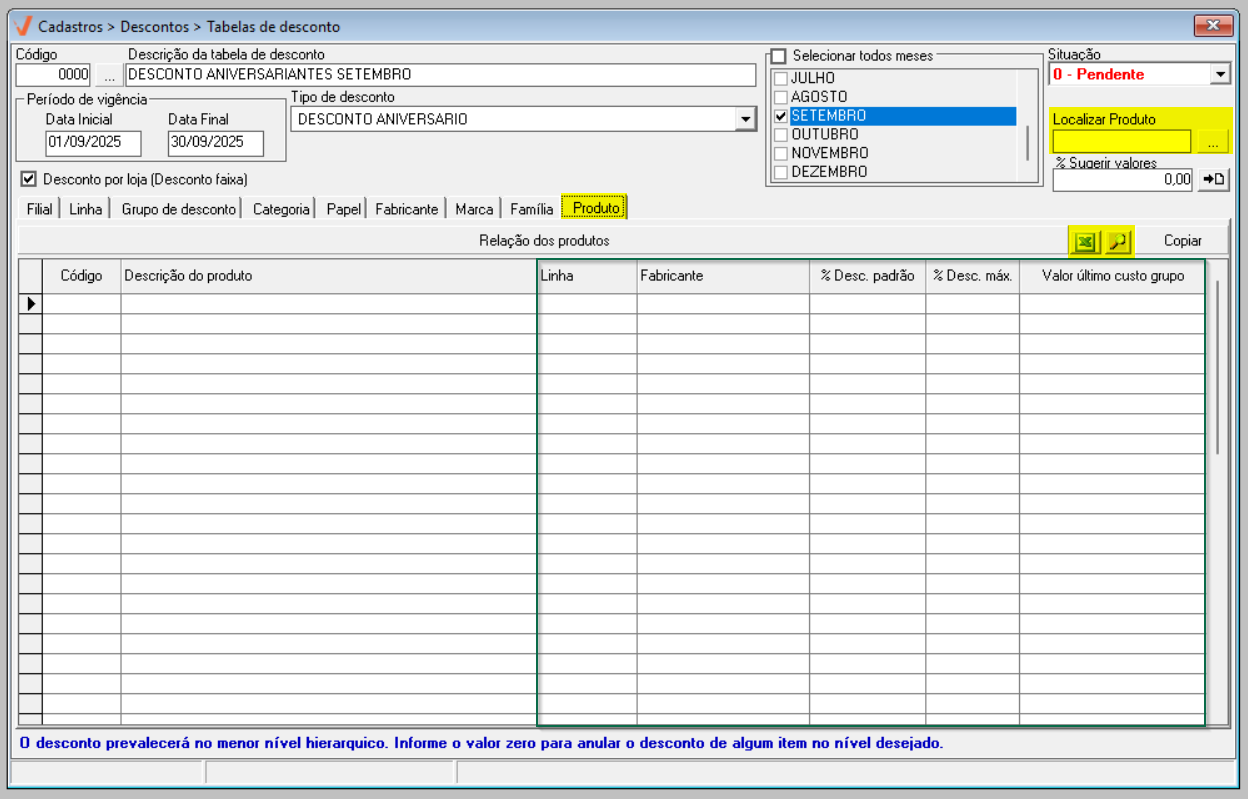Uncheck the SETEMBRO month checkbox
The width and height of the screenshot is (1248, 799).
click(781, 116)
